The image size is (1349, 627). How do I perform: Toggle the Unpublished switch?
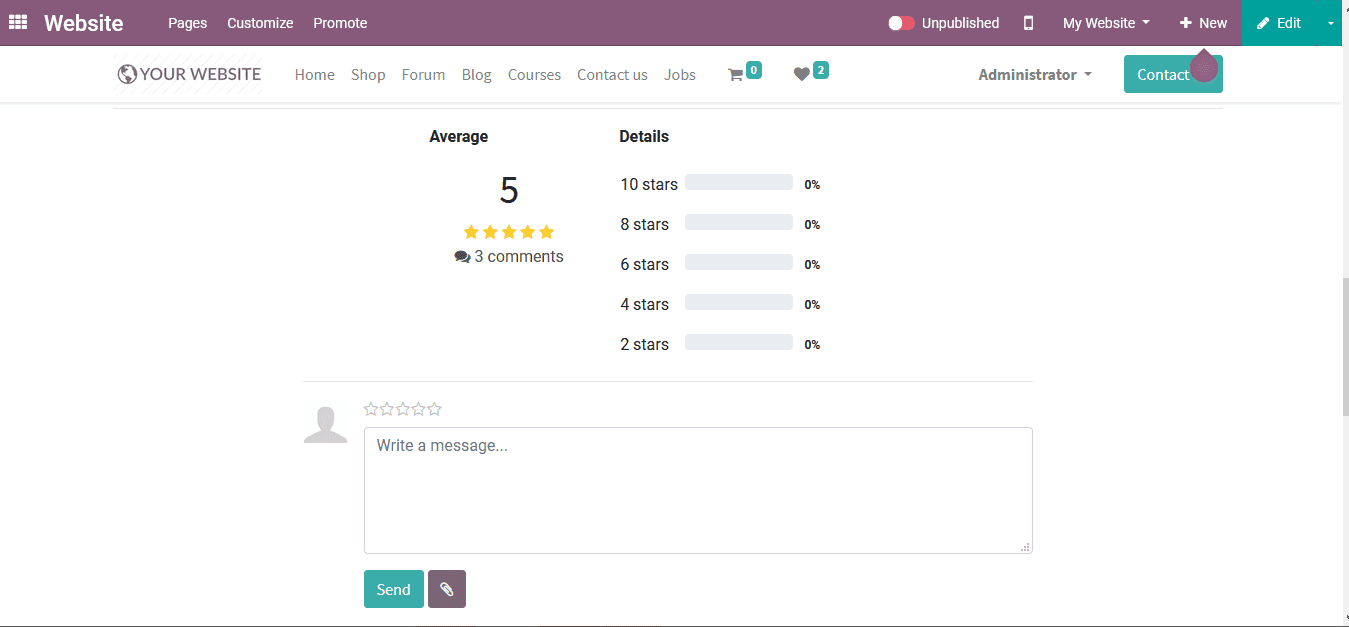pyautogui.click(x=901, y=23)
